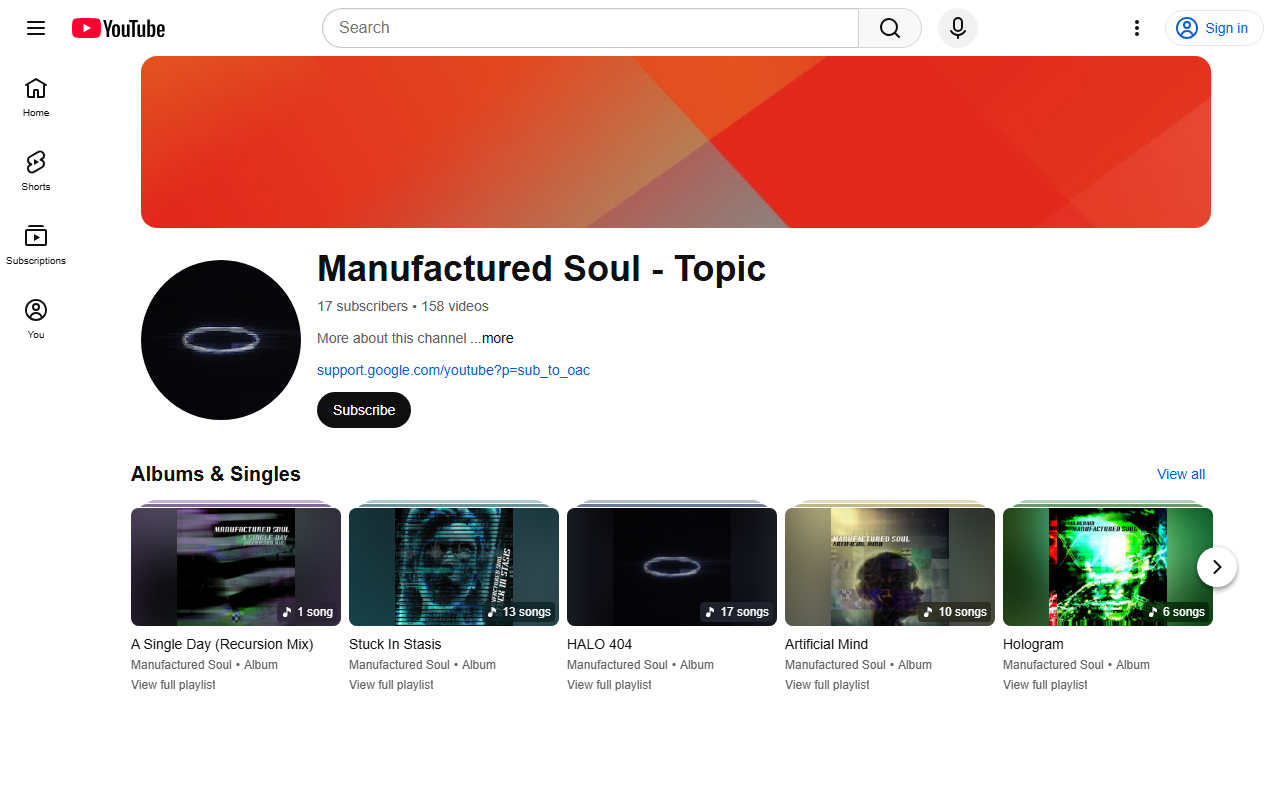This screenshot has height=800, width=1280.
Task: Expand channel description with ...more
Action: (x=492, y=338)
